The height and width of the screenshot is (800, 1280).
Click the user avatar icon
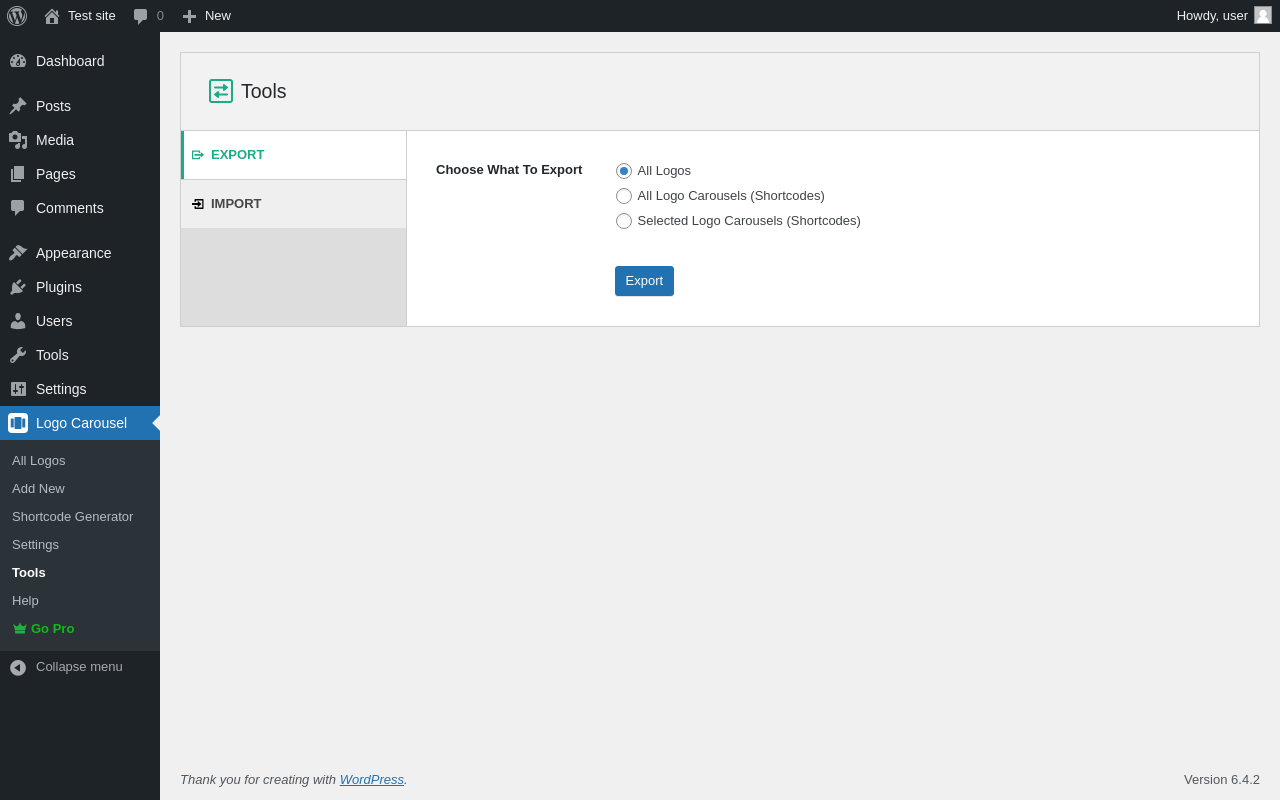coord(1263,15)
